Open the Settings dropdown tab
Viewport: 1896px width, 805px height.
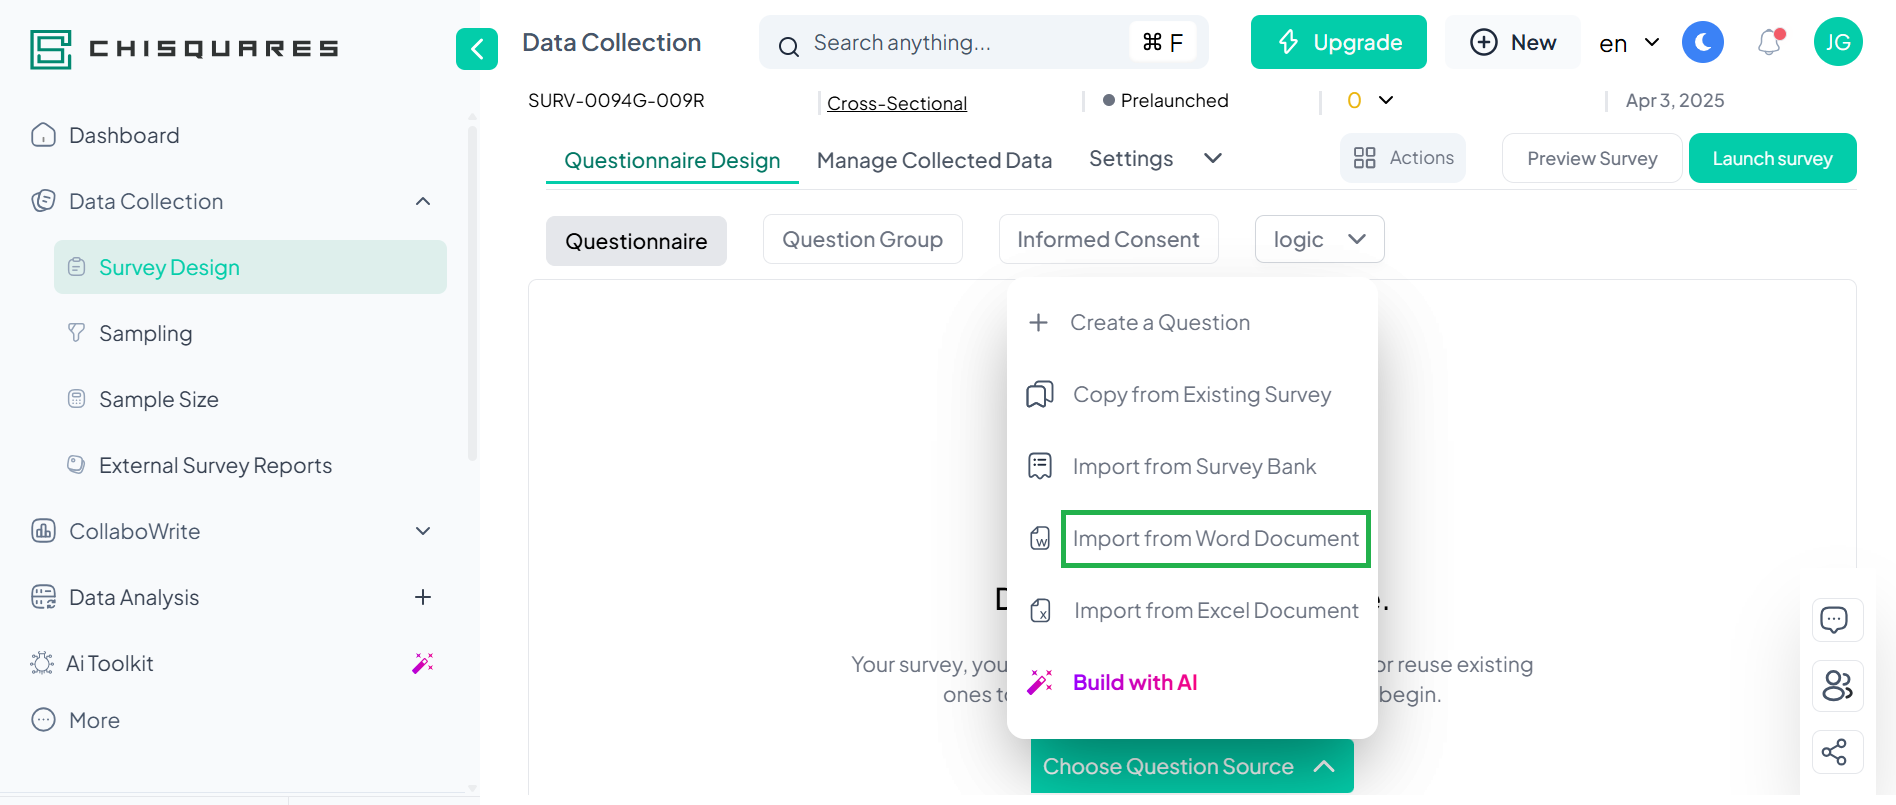coord(1155,158)
